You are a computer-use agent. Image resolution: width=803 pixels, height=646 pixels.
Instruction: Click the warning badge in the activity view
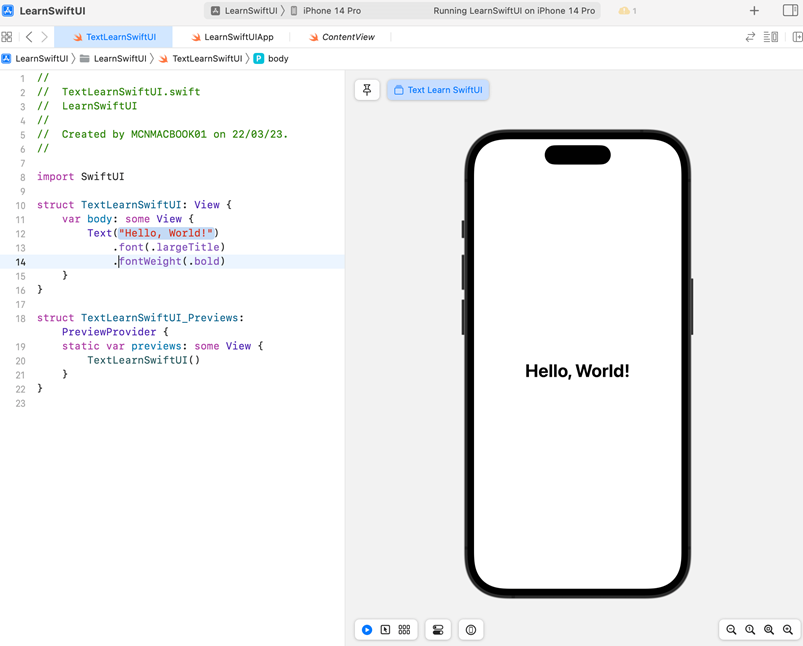[x=625, y=11]
